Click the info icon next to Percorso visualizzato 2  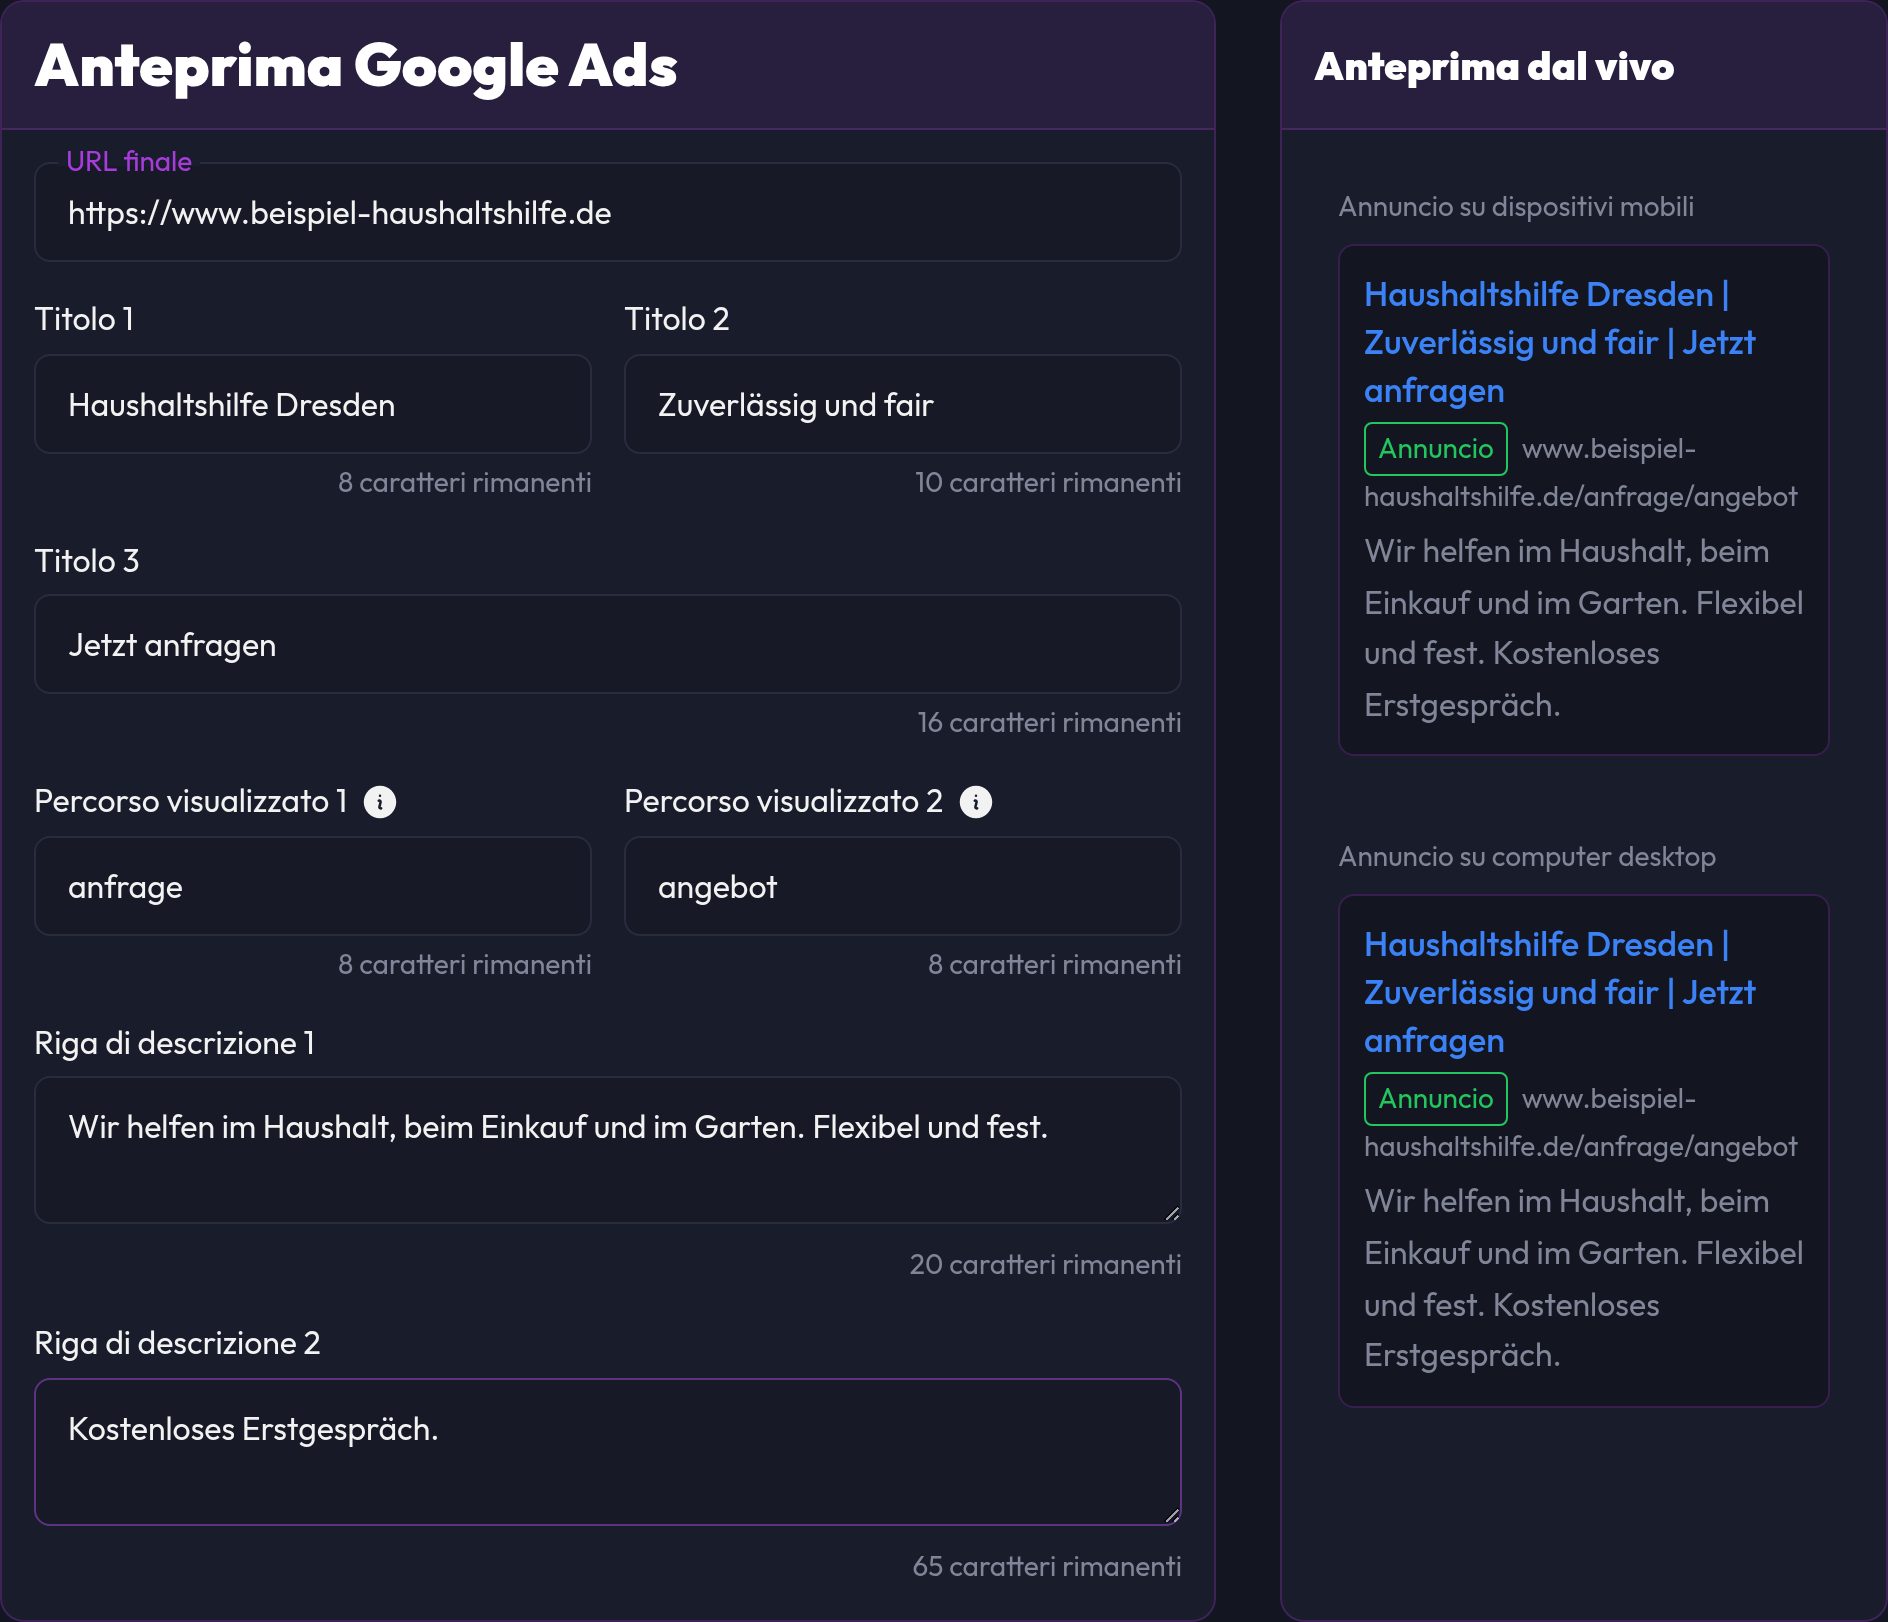pyautogui.click(x=976, y=802)
